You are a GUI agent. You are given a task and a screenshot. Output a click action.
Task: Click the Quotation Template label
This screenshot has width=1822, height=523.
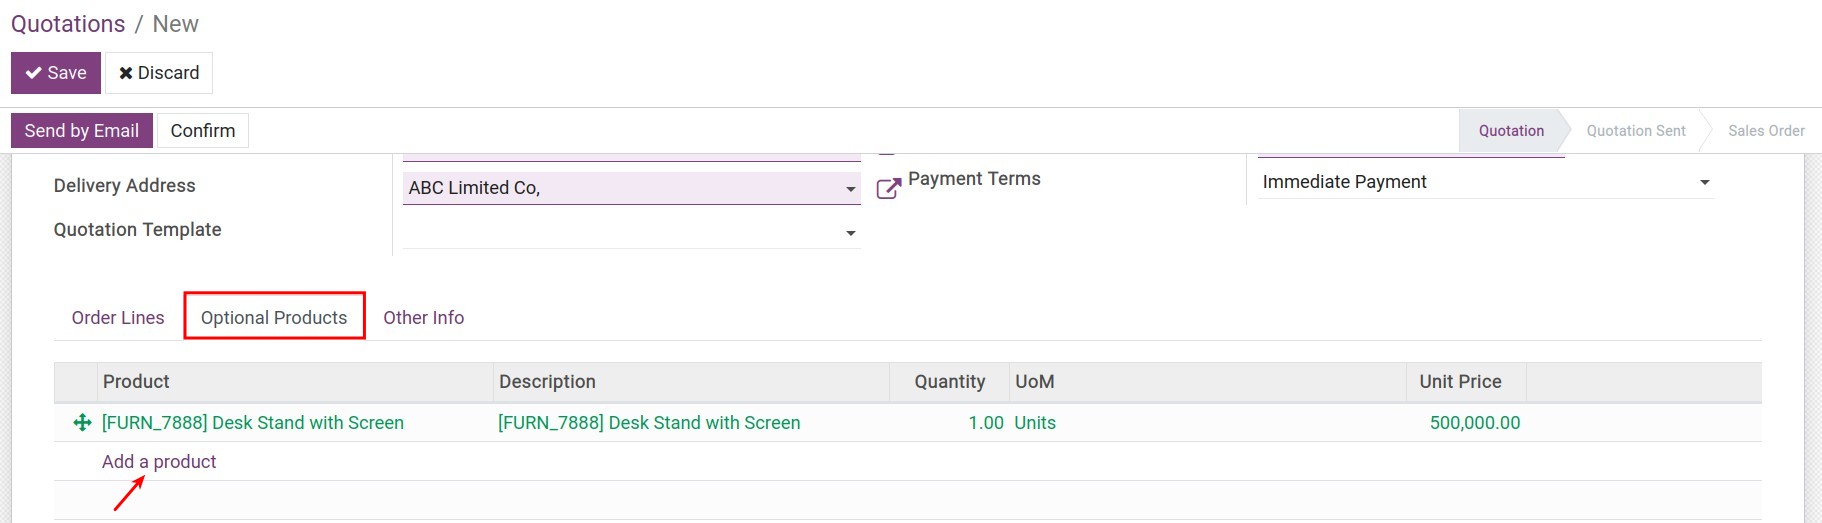tap(138, 230)
